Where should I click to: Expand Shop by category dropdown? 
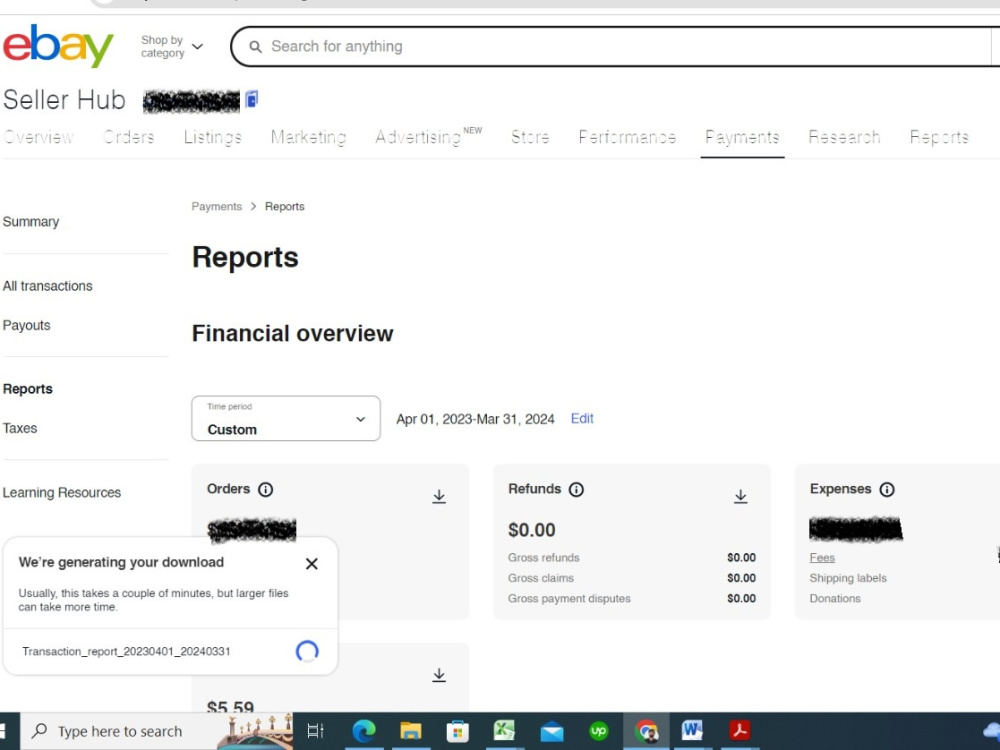(172, 47)
